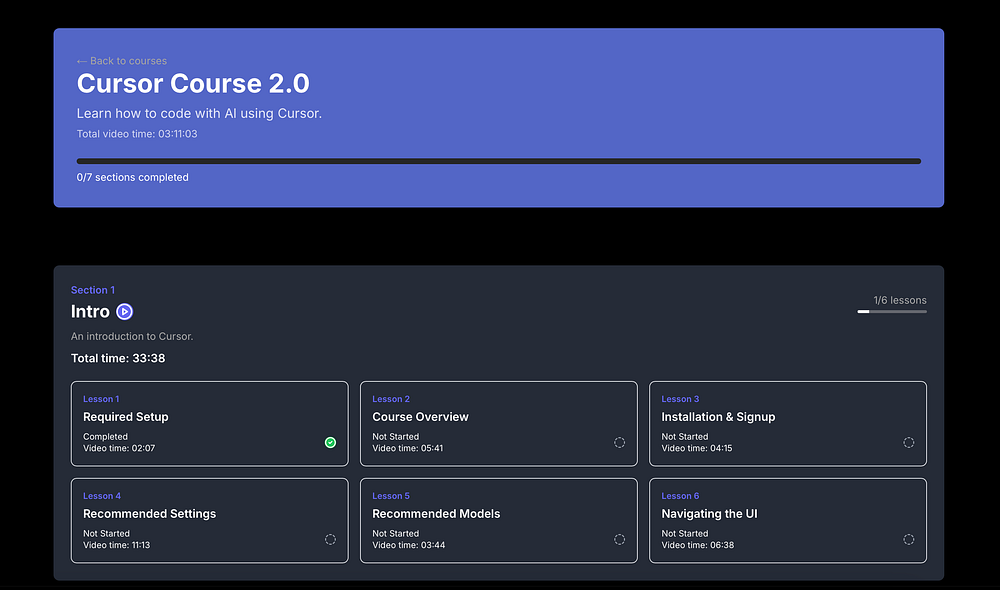Click Video time: 06:38 text

tap(698, 545)
